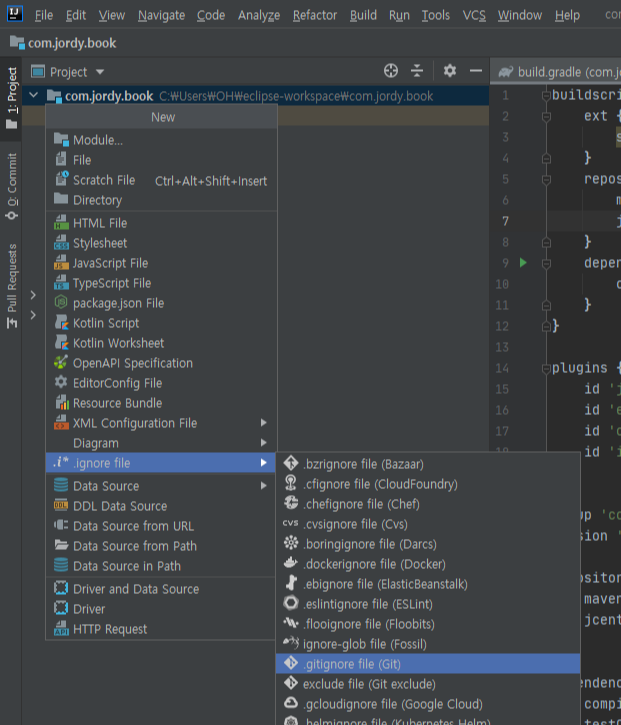Open the Commit side tool window
Viewport: 621px width, 725px height.
pos(11,186)
